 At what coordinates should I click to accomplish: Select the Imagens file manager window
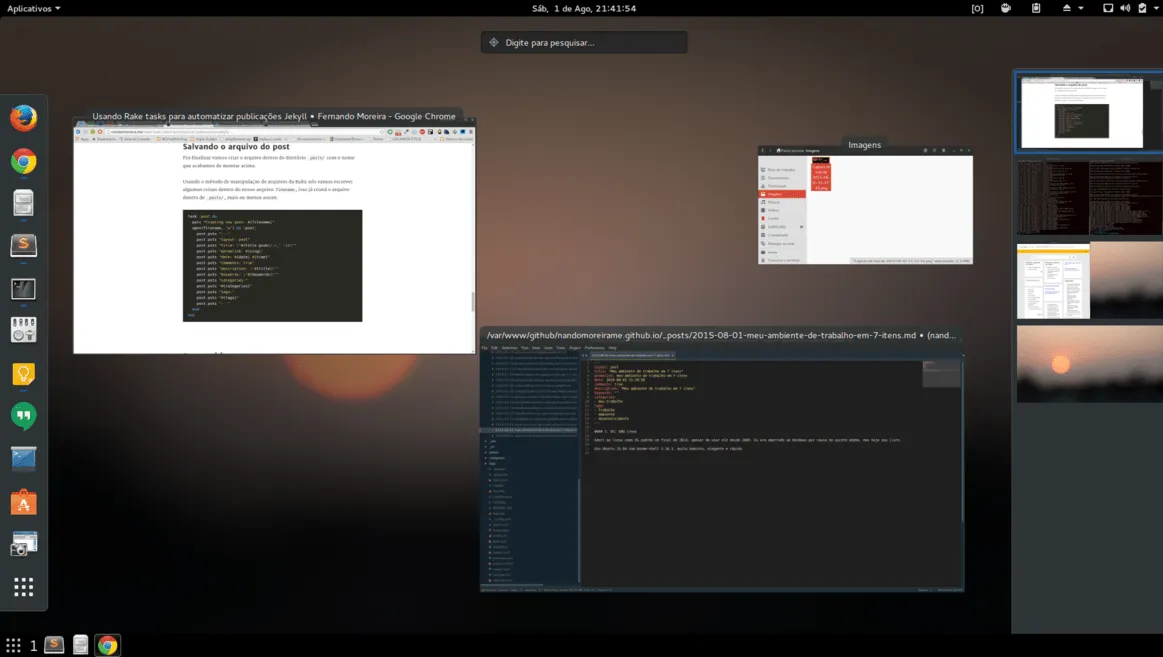(x=865, y=205)
